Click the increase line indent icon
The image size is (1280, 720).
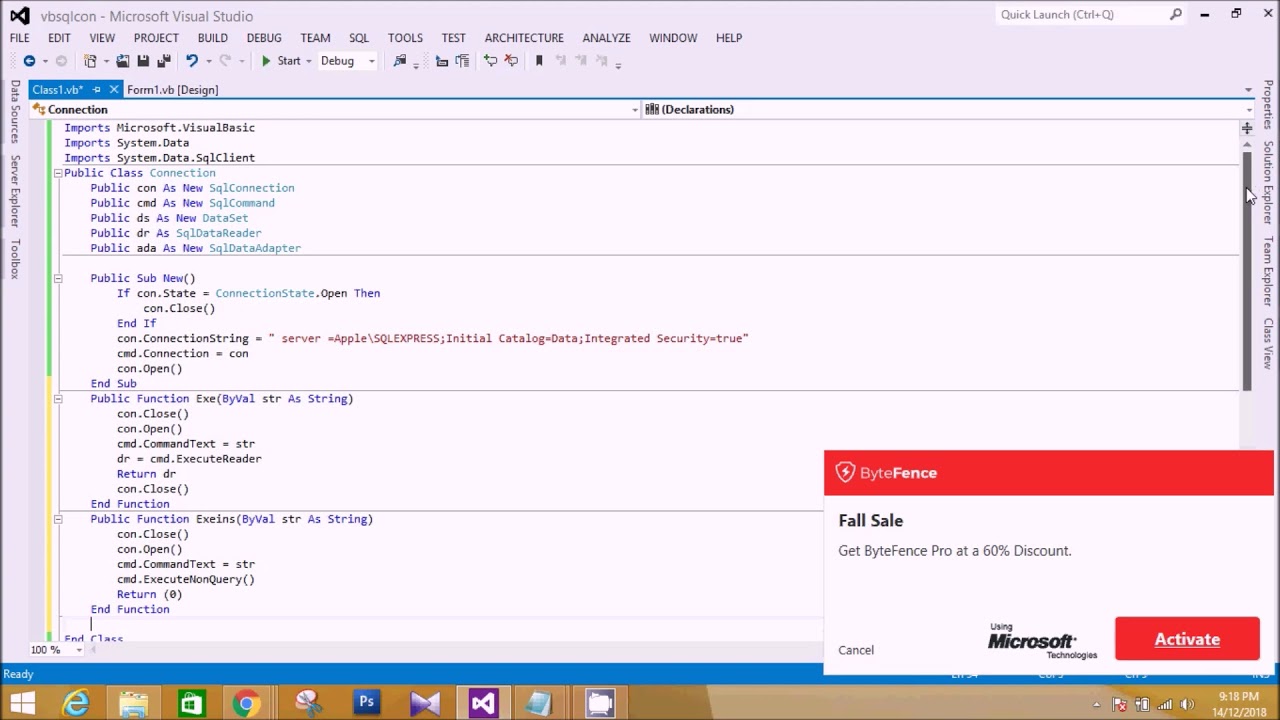pyautogui.click(x=462, y=61)
